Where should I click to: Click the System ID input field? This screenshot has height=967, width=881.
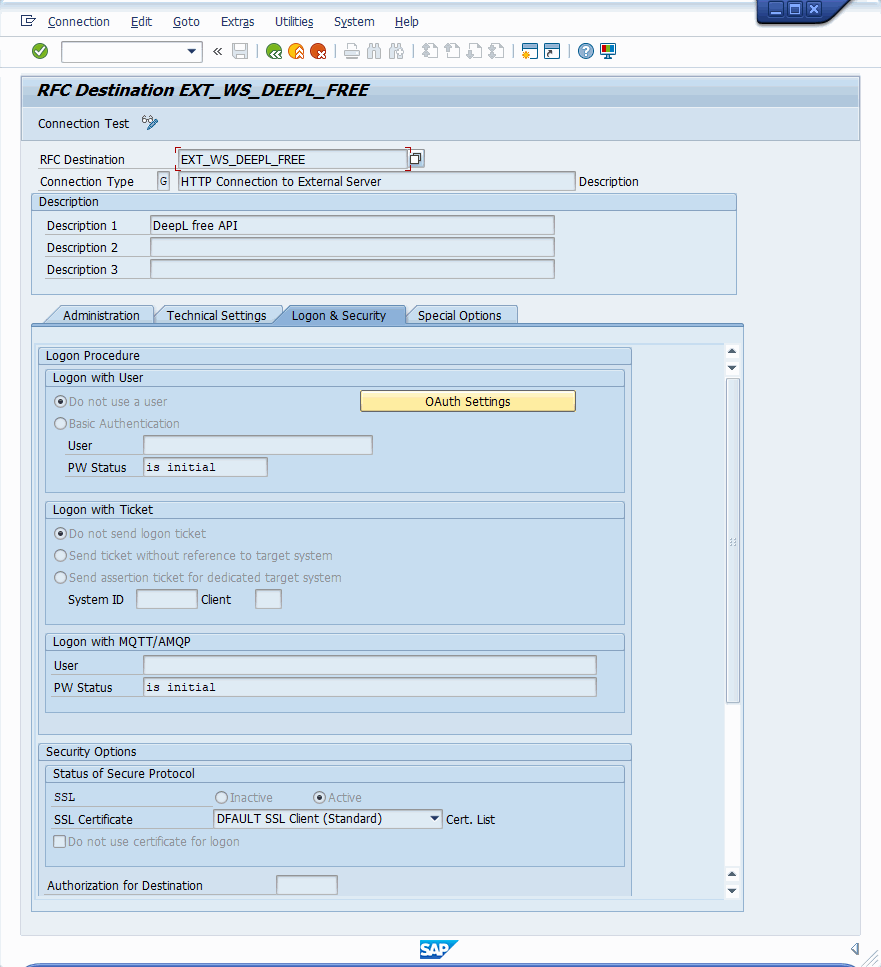(166, 599)
